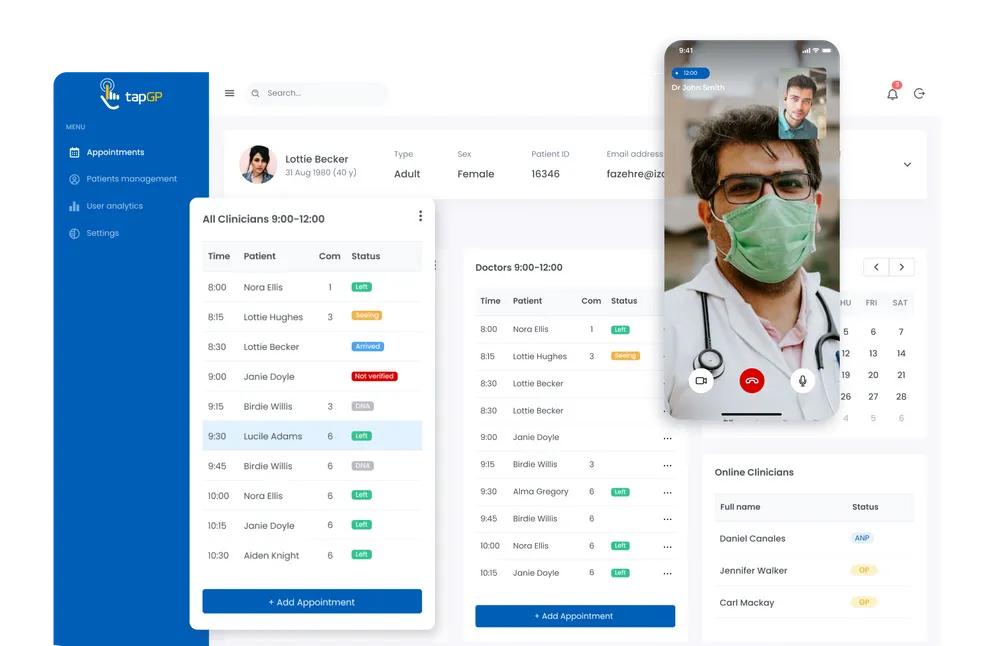The height and width of the screenshot is (646, 995).
Task: Select the 9:30 Lucile Adams row
Action: pos(312,436)
